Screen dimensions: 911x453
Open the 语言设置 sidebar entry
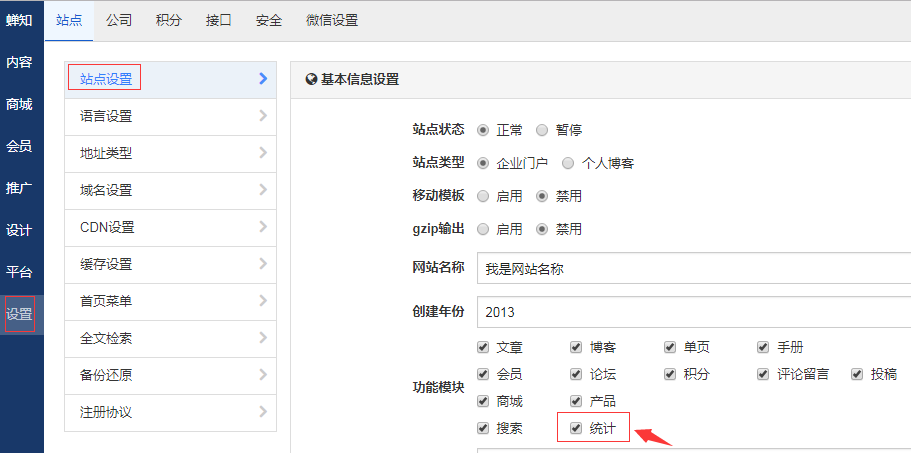pos(170,117)
